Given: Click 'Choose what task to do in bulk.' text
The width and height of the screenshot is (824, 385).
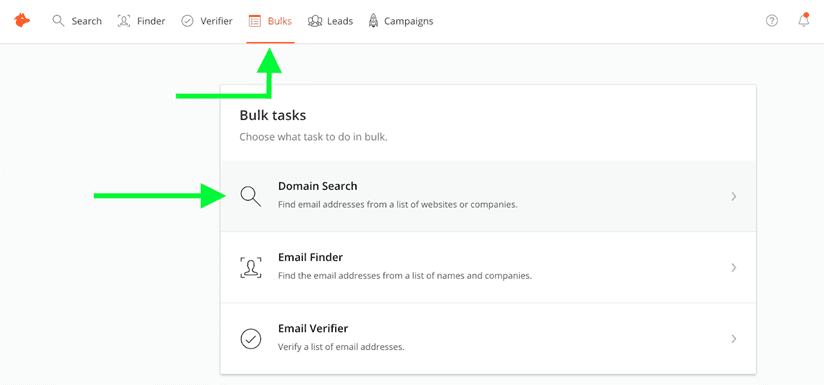Looking at the screenshot, I should [x=313, y=138].
